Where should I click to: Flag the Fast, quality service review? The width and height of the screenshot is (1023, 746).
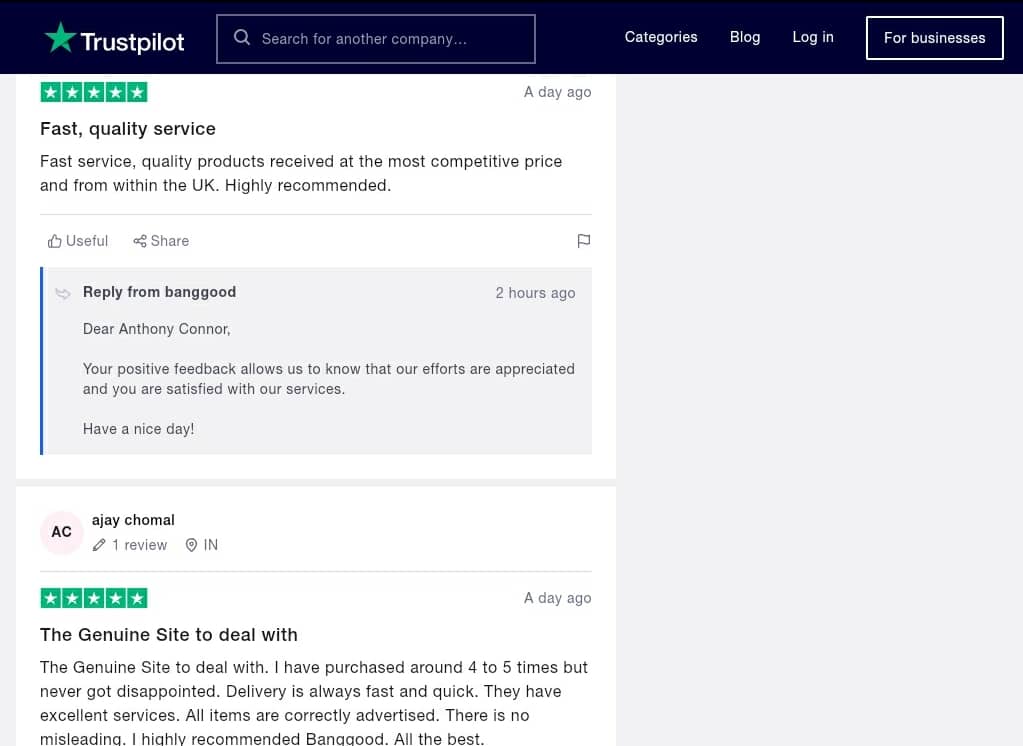click(x=584, y=241)
